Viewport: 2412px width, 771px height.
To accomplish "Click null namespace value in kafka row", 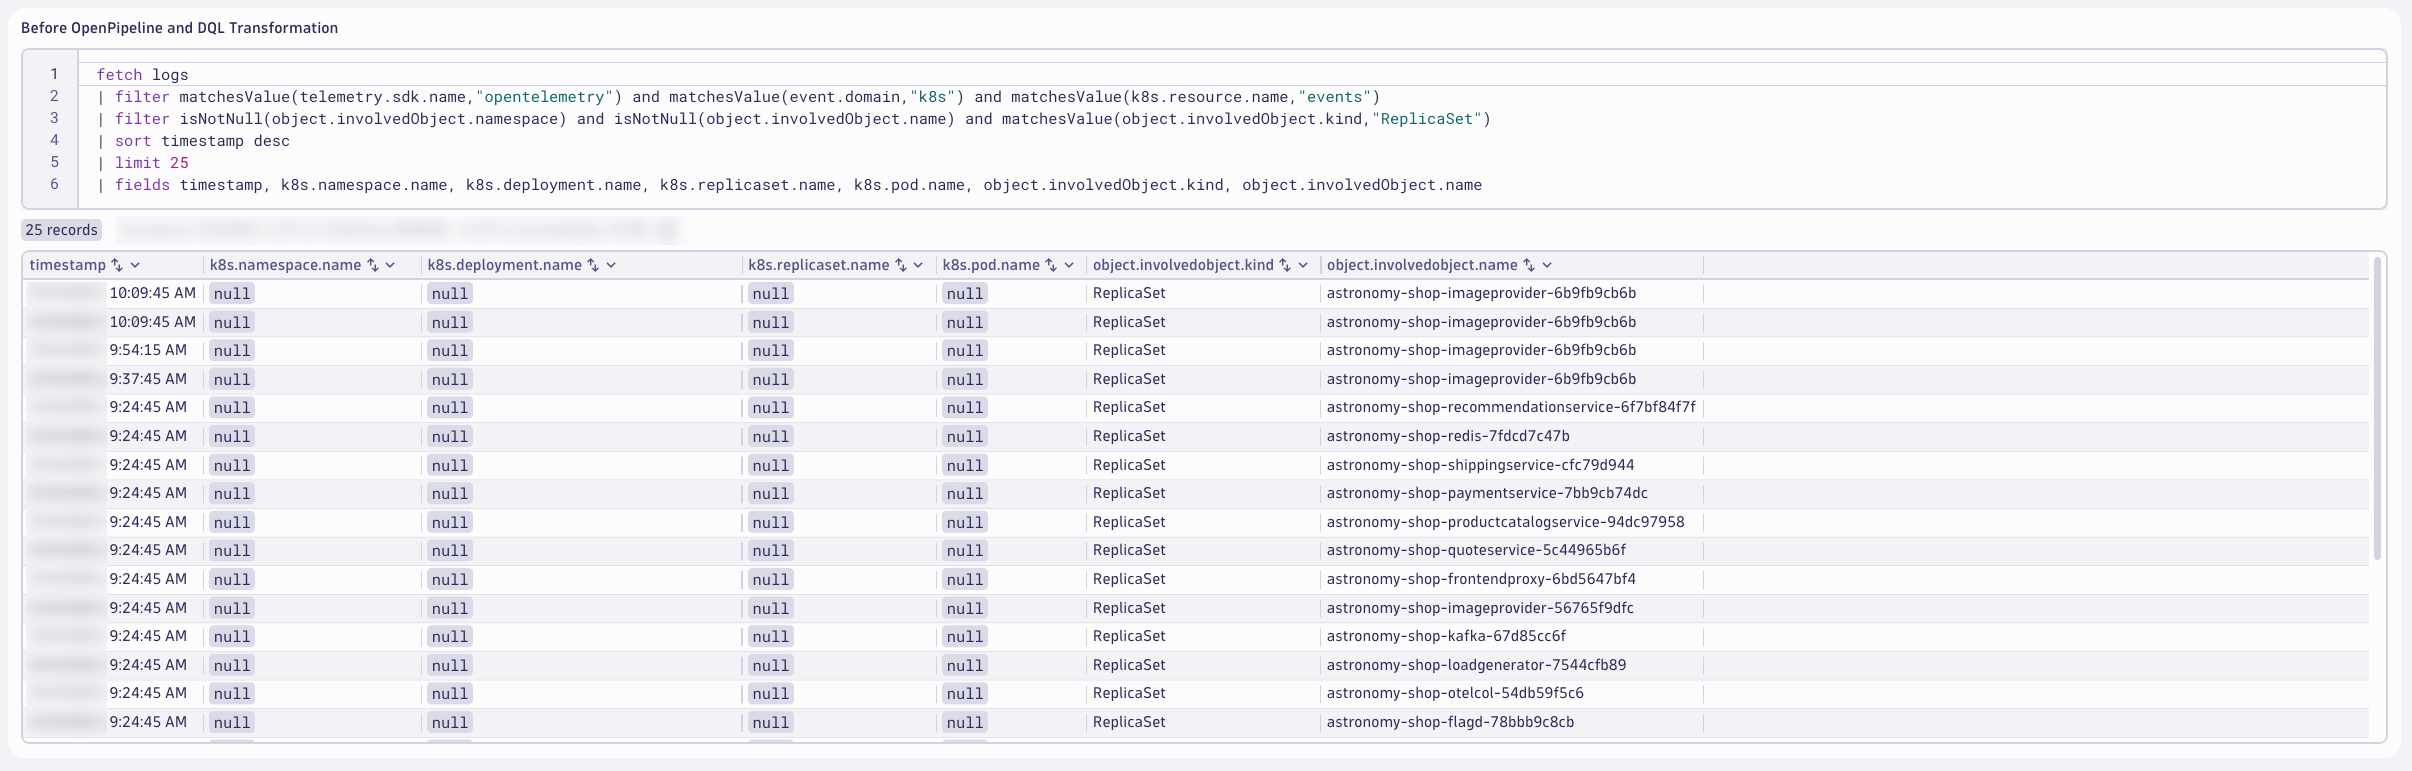I will coord(232,636).
